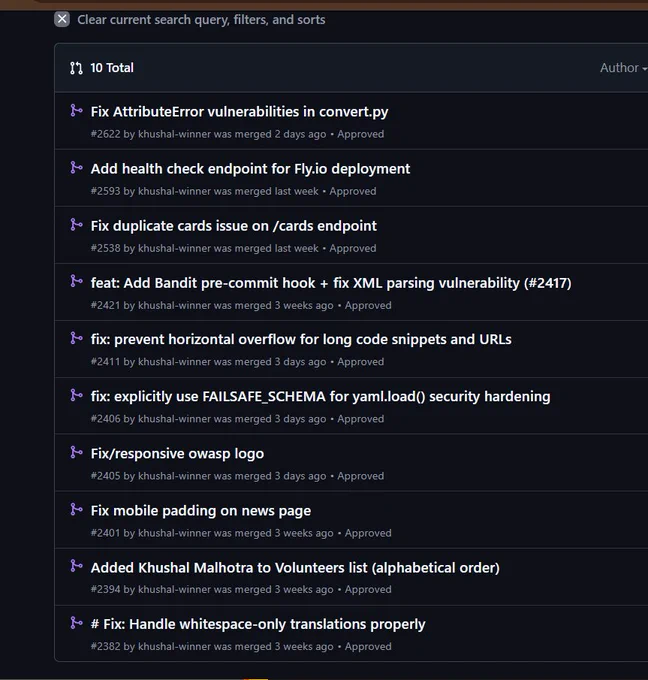The image size is (648, 680).
Task: Click Approved status on PR #2382
Action: point(368,647)
